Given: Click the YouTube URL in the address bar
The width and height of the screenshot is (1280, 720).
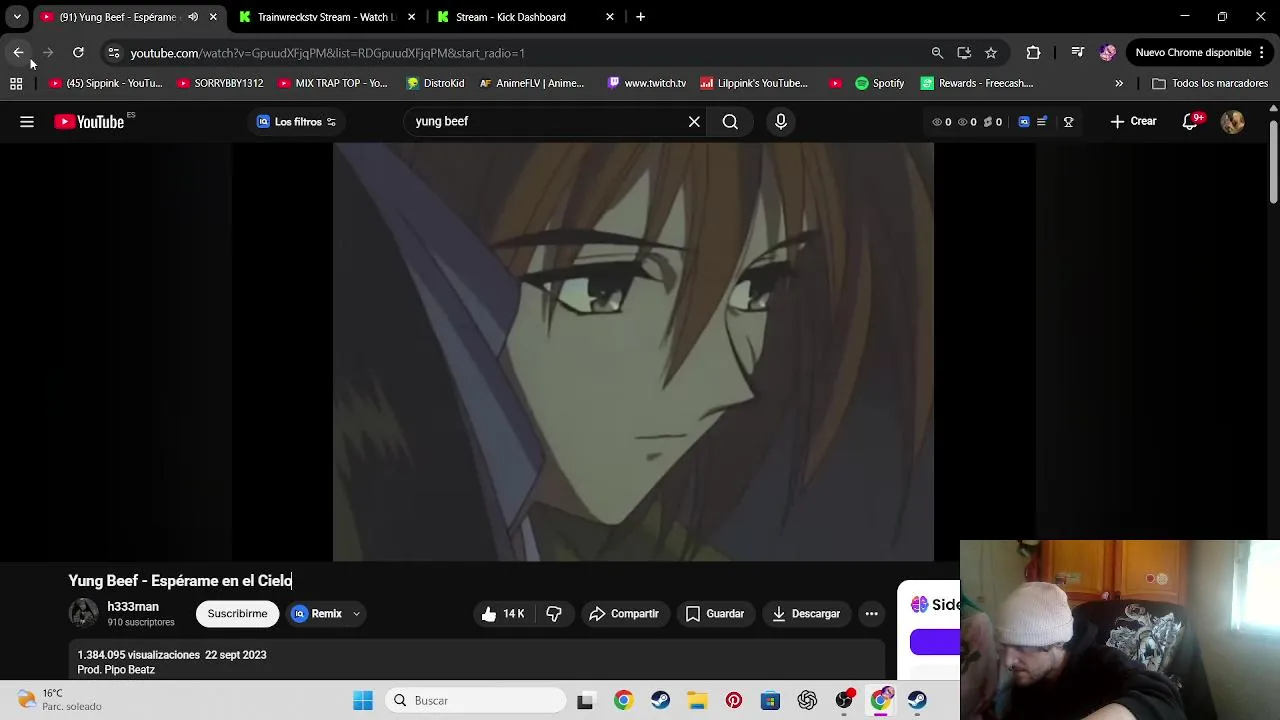Looking at the screenshot, I should pos(327,53).
